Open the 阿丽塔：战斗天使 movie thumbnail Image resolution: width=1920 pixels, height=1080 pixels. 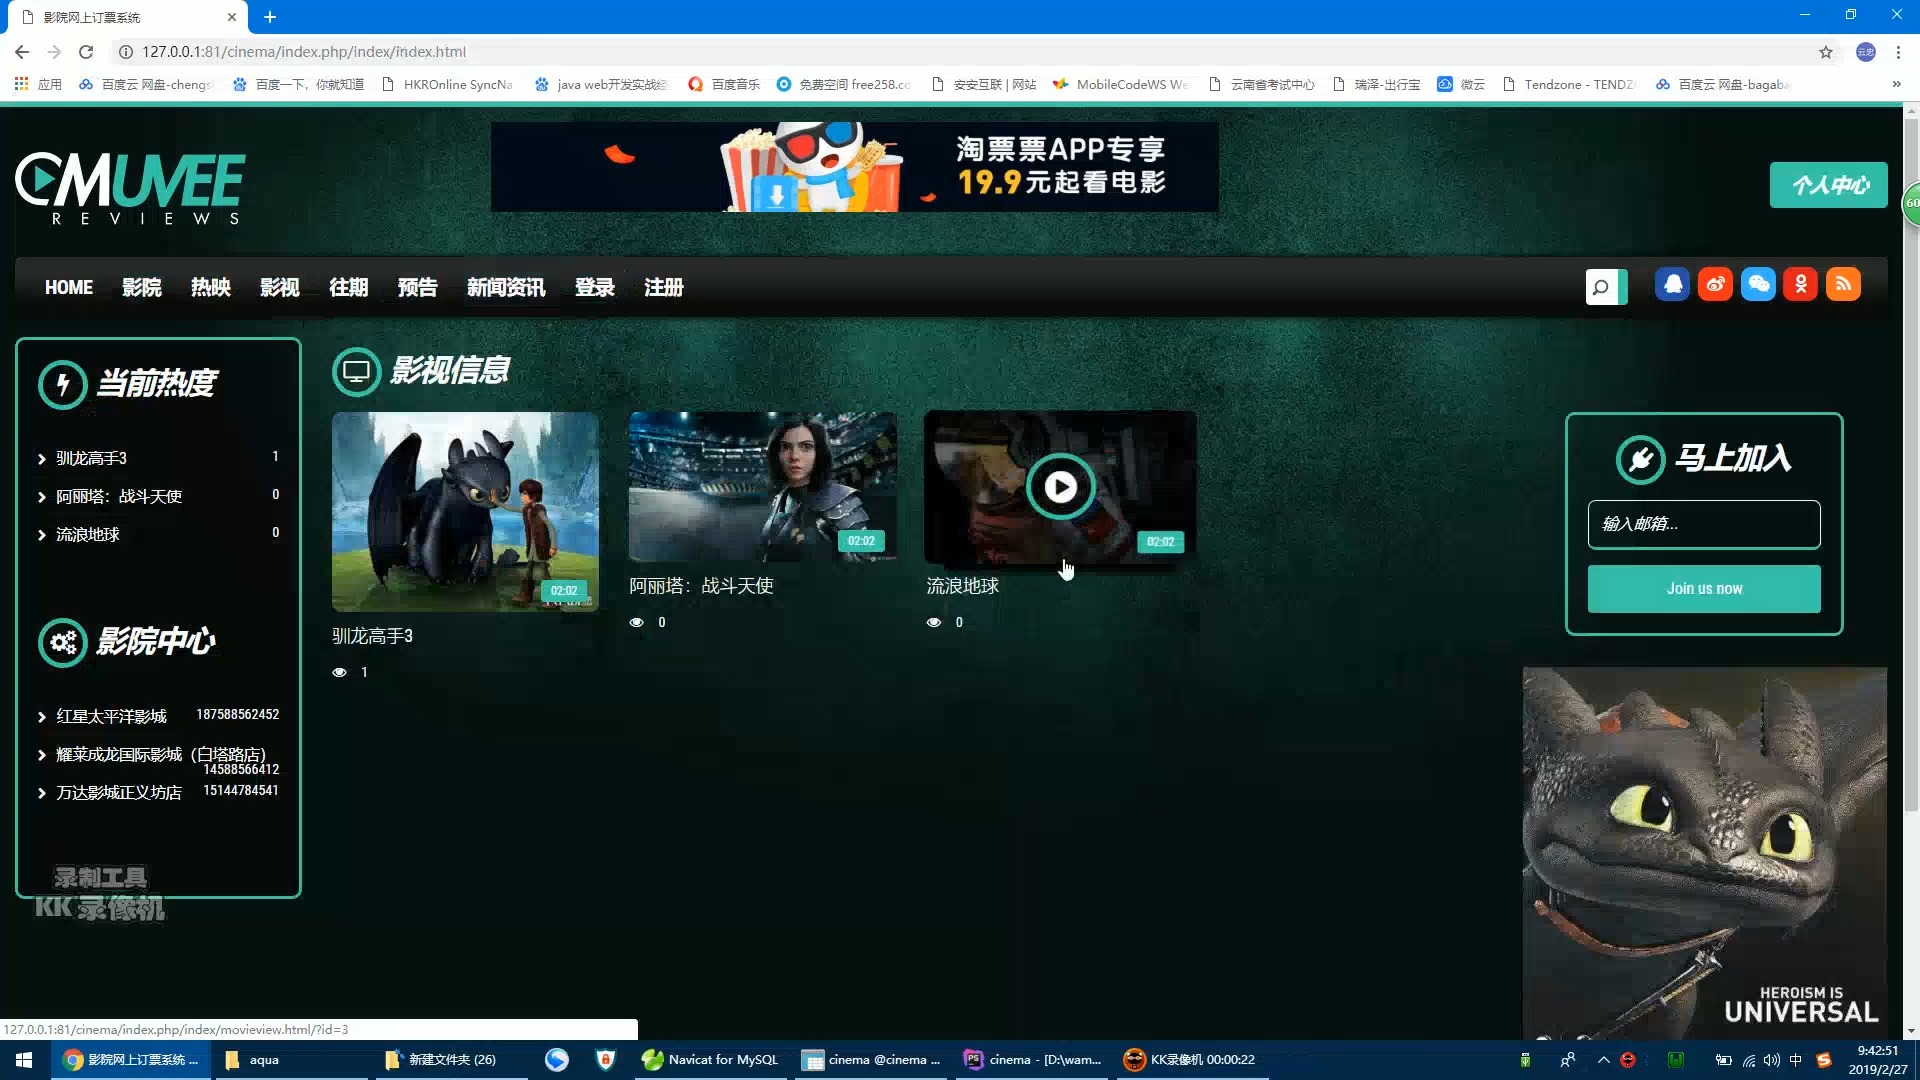pyautogui.click(x=762, y=487)
